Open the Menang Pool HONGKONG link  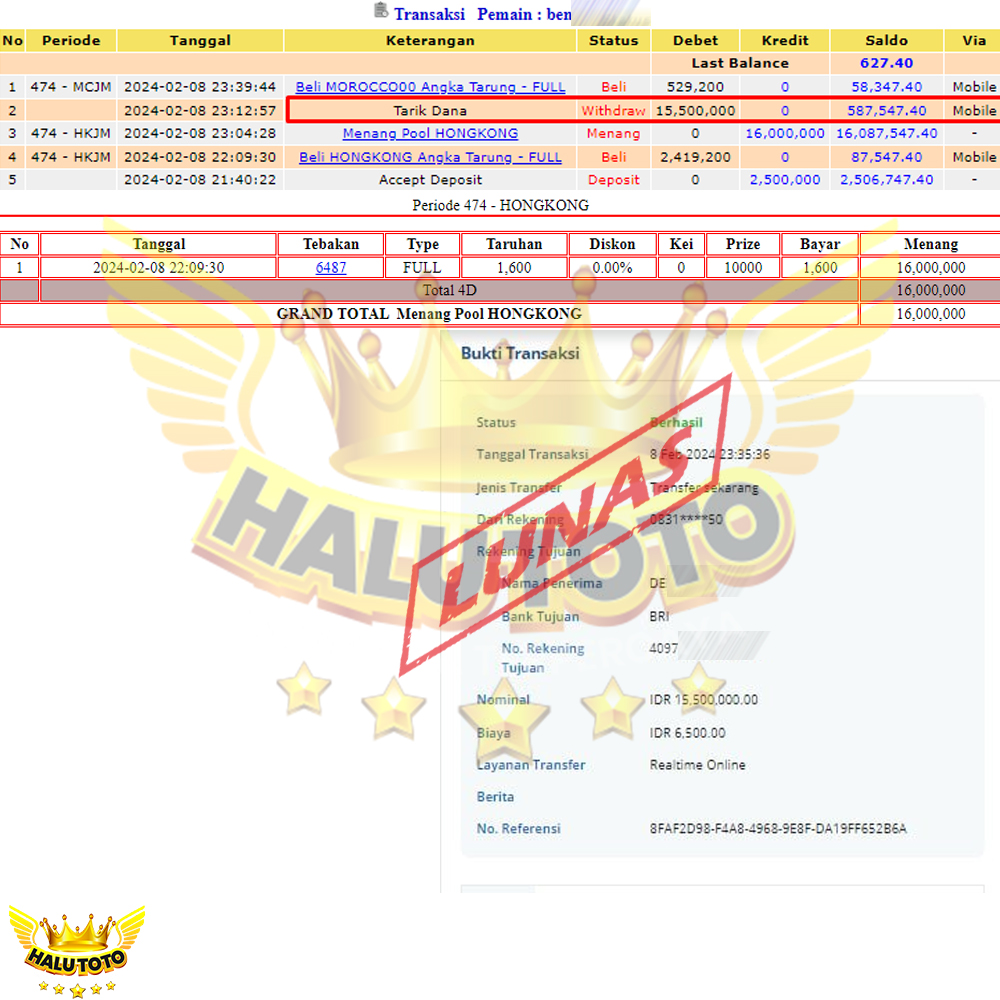point(430,133)
